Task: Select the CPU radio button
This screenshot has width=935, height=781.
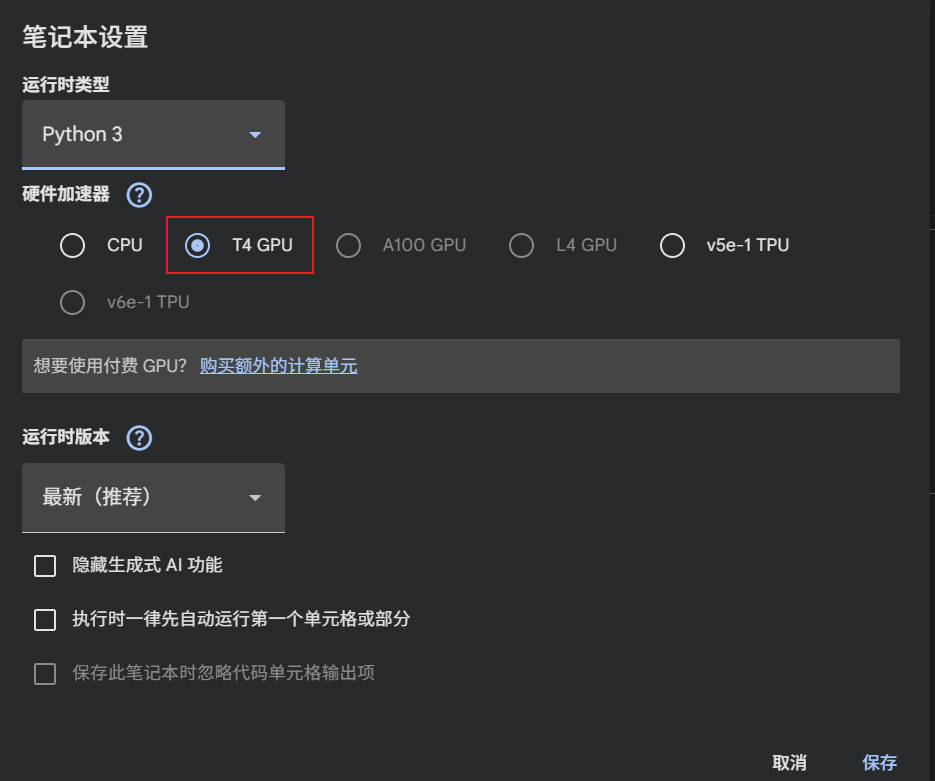Action: point(72,245)
